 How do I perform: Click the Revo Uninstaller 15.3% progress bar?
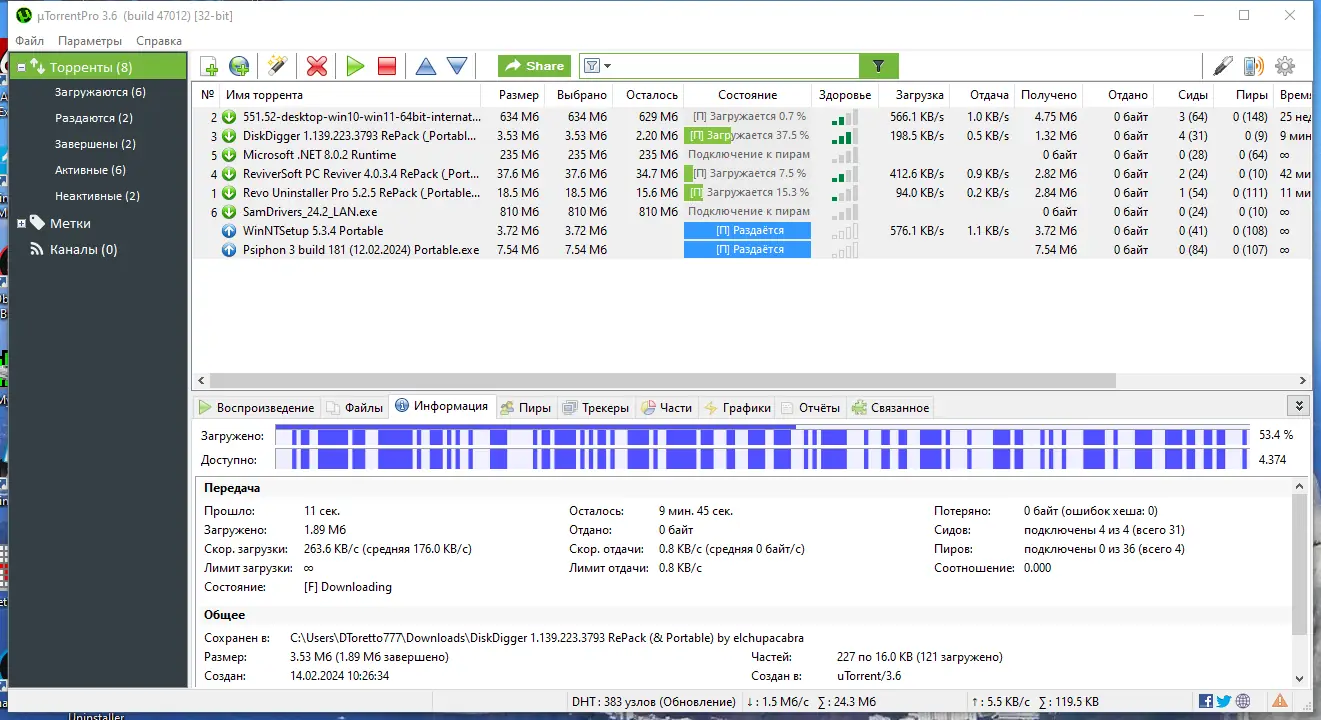[x=747, y=193]
